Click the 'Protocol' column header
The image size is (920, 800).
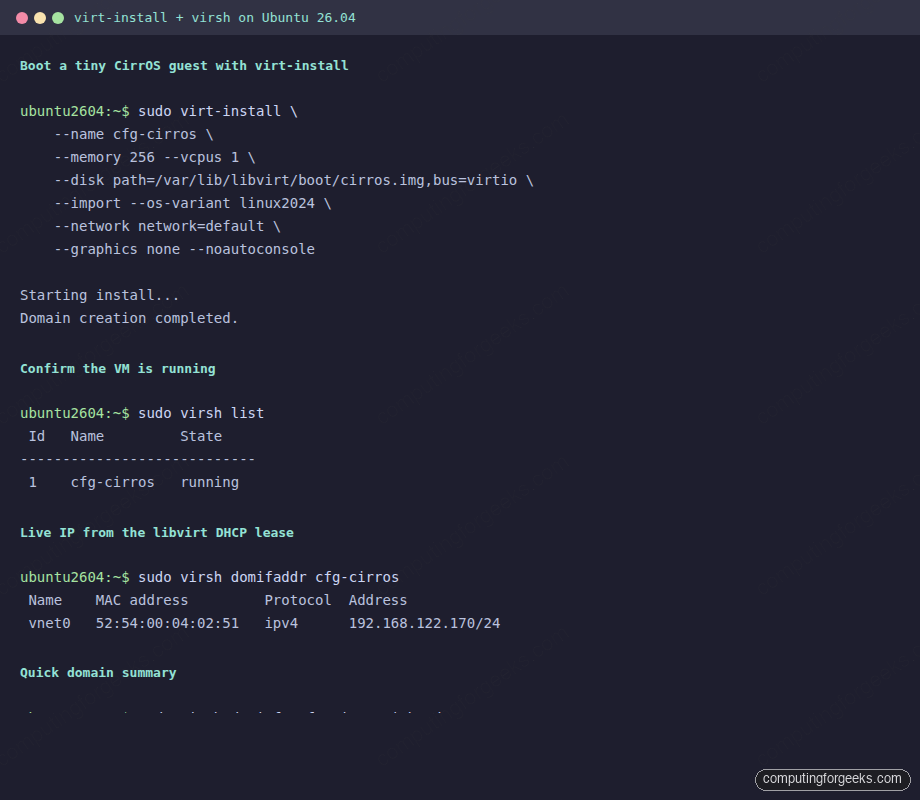click(298, 600)
